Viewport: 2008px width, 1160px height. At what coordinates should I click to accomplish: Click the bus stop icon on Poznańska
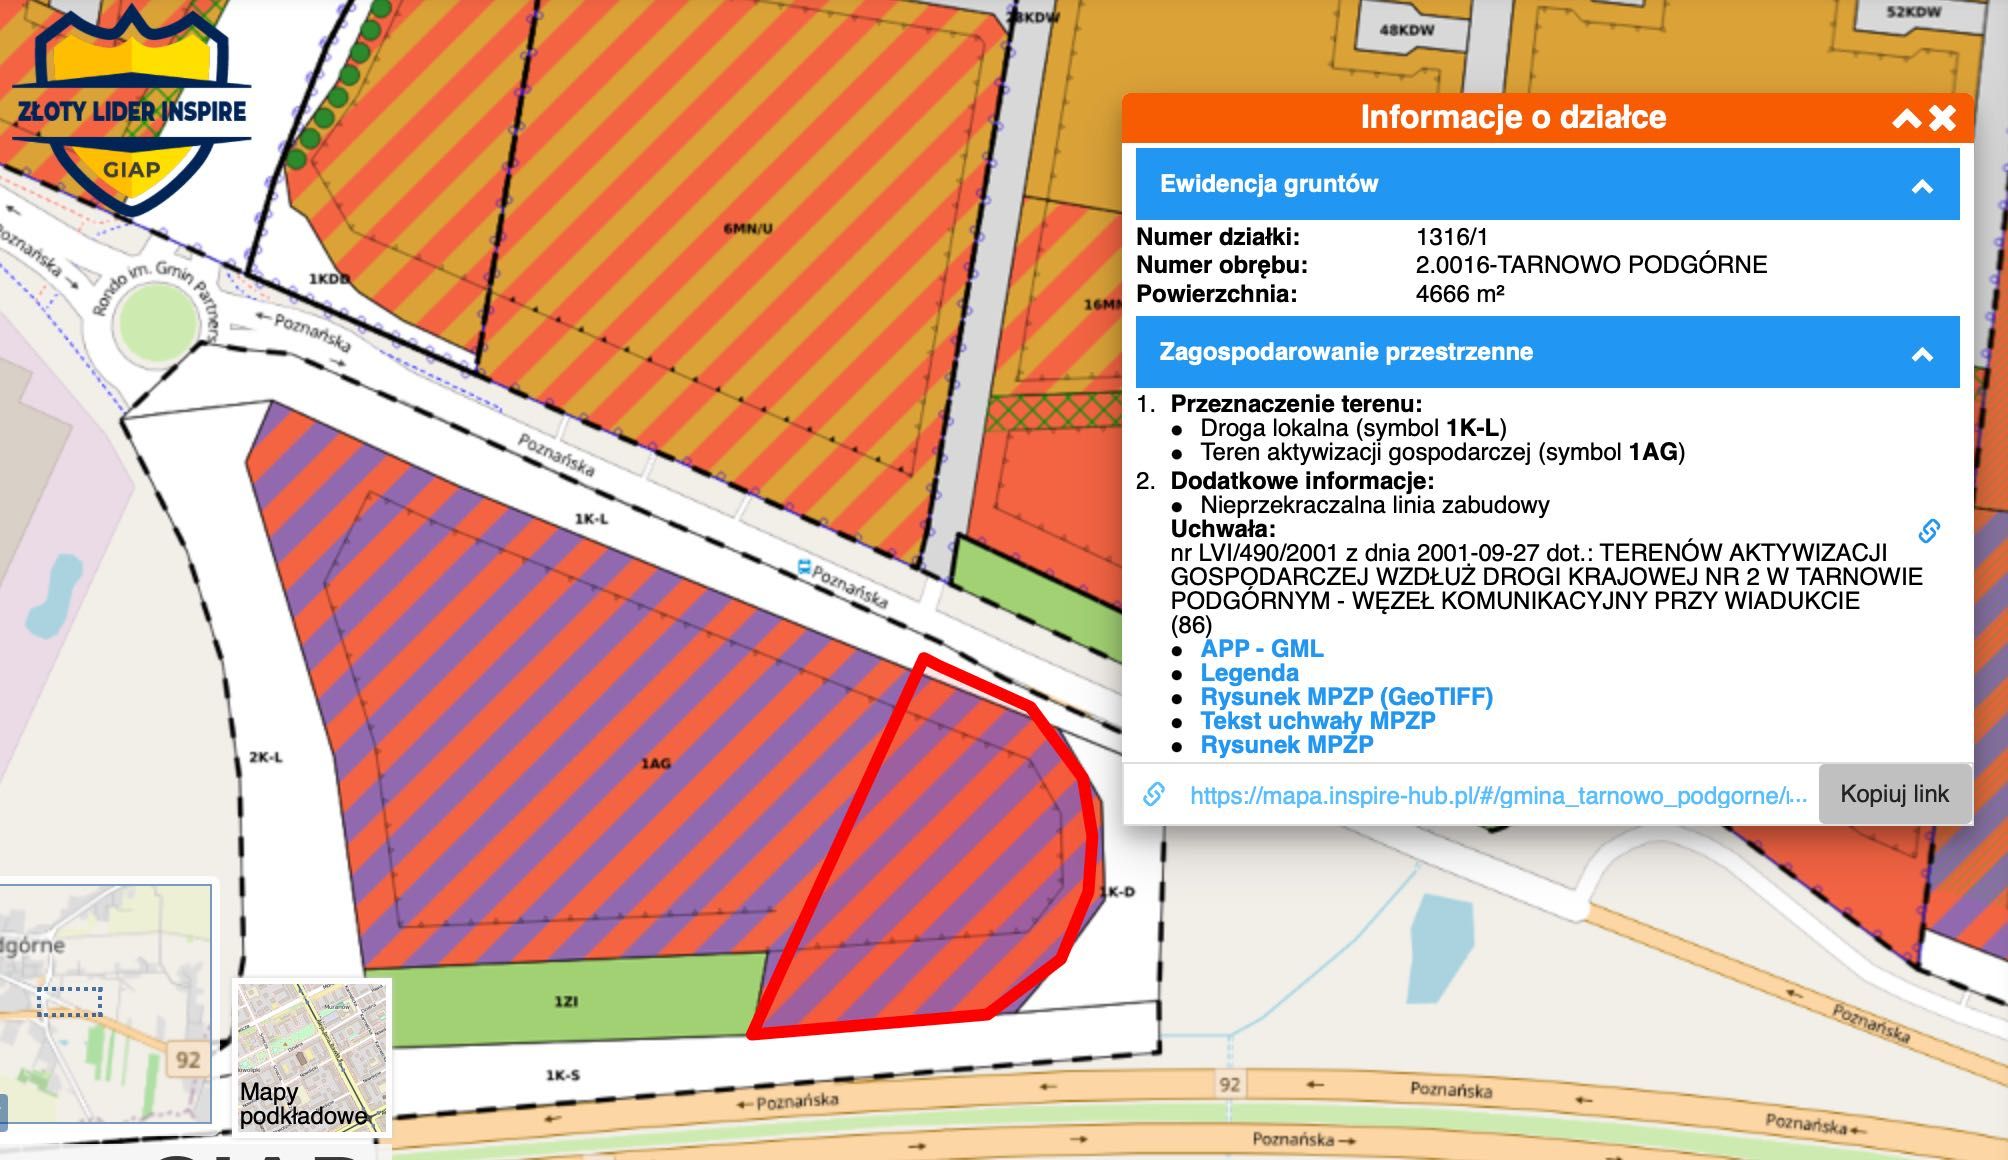tap(804, 568)
